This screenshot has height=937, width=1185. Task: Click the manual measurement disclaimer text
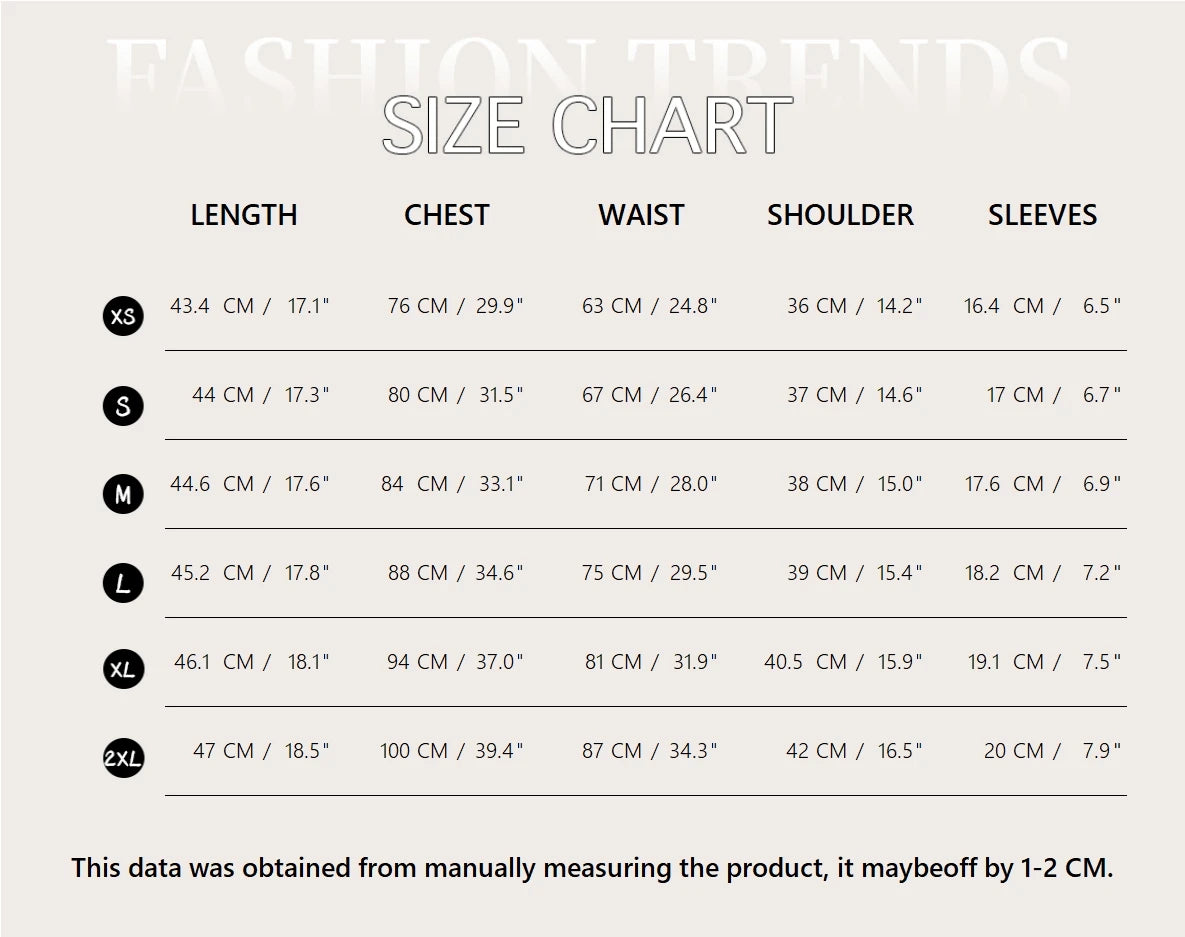pos(592,867)
